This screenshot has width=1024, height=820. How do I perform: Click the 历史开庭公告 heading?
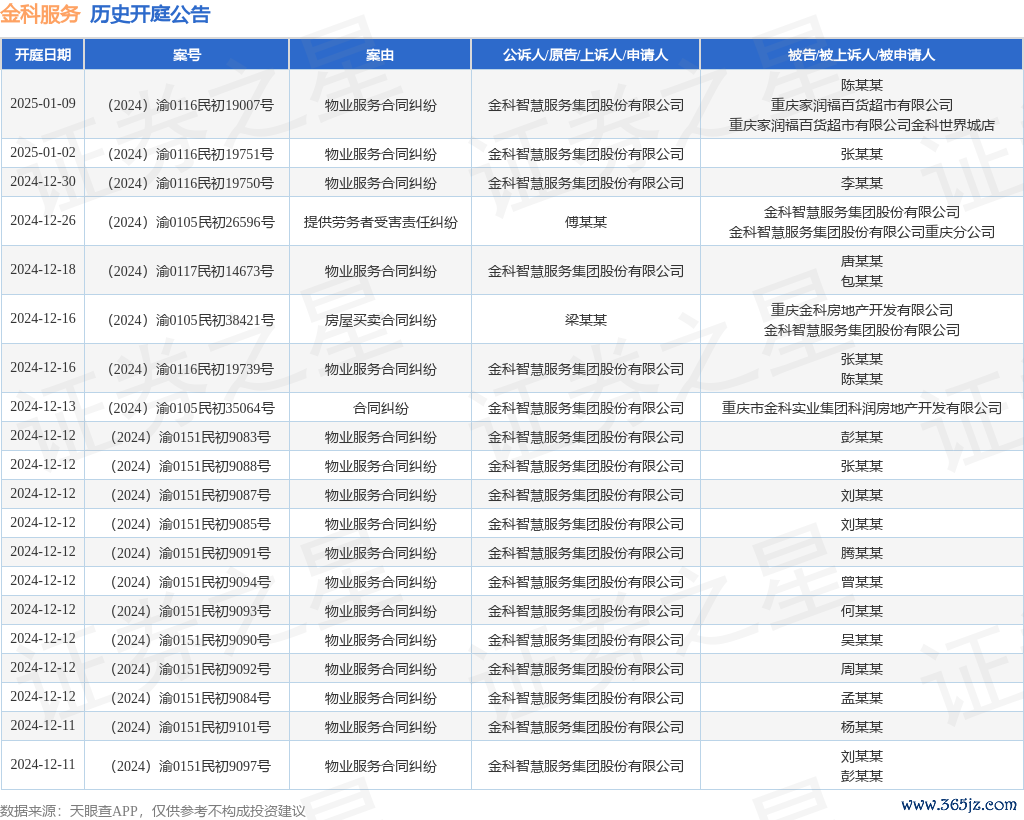pyautogui.click(x=150, y=14)
